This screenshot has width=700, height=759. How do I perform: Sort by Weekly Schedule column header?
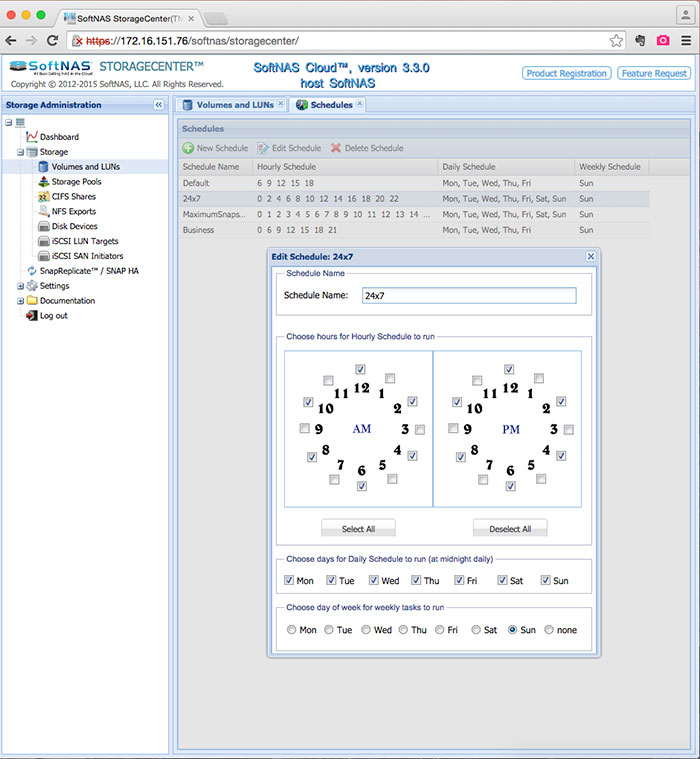(611, 167)
